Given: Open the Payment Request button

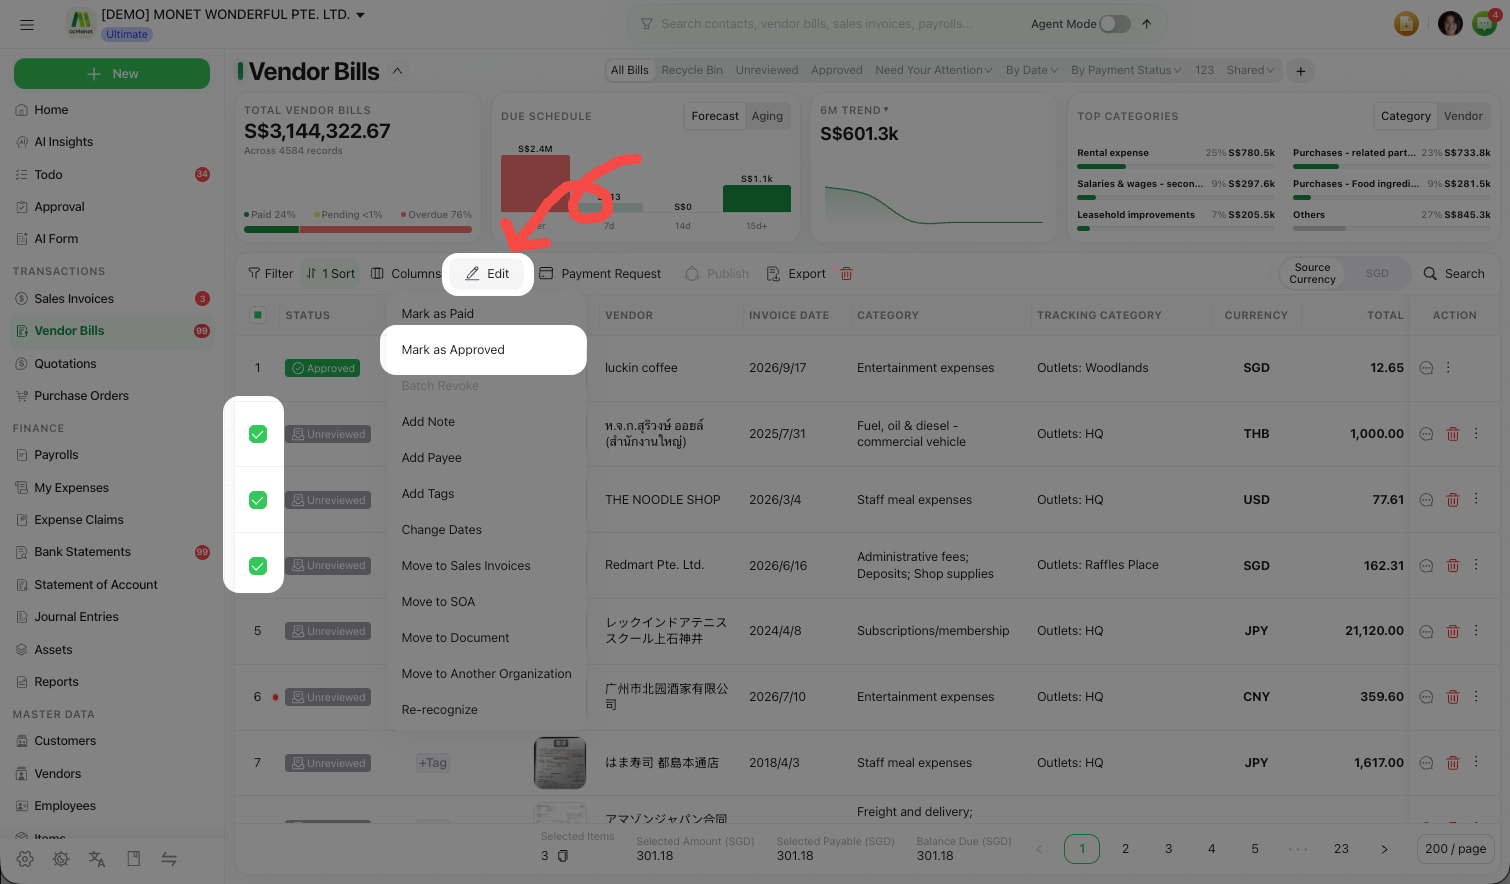Looking at the screenshot, I should tap(600, 274).
